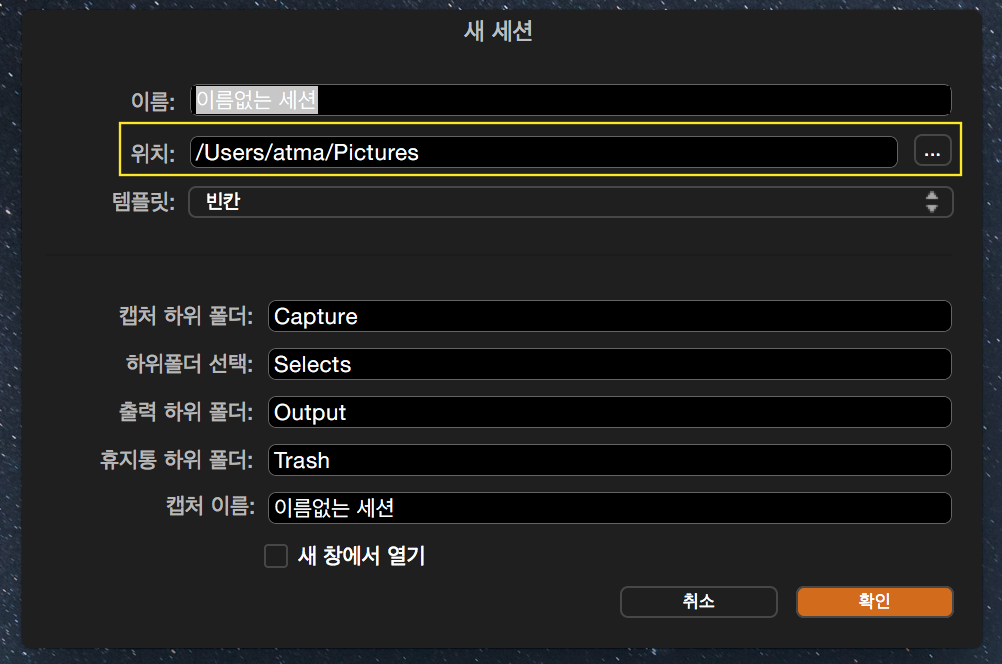Screen dimensions: 1002x664
Task: Click the 휴지통 하위 폴더: label
Action: (172, 460)
